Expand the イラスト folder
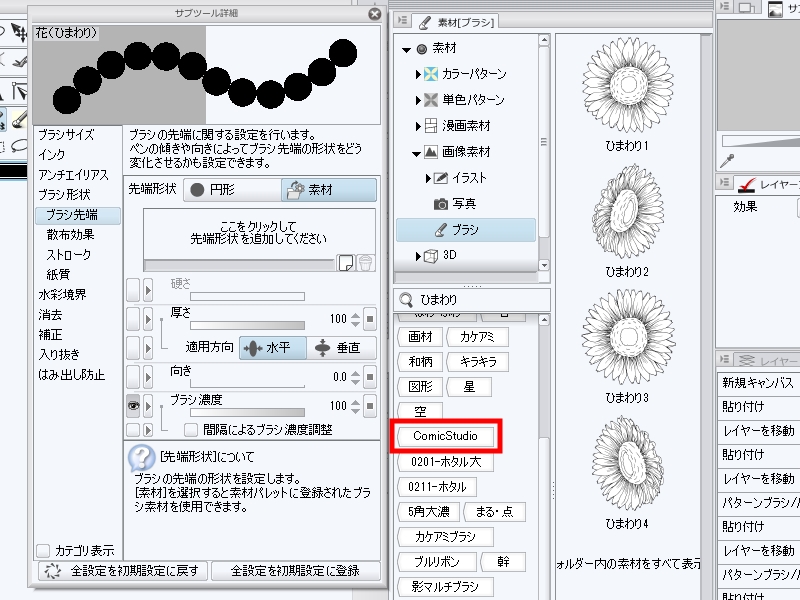800x600 pixels. [x=428, y=178]
